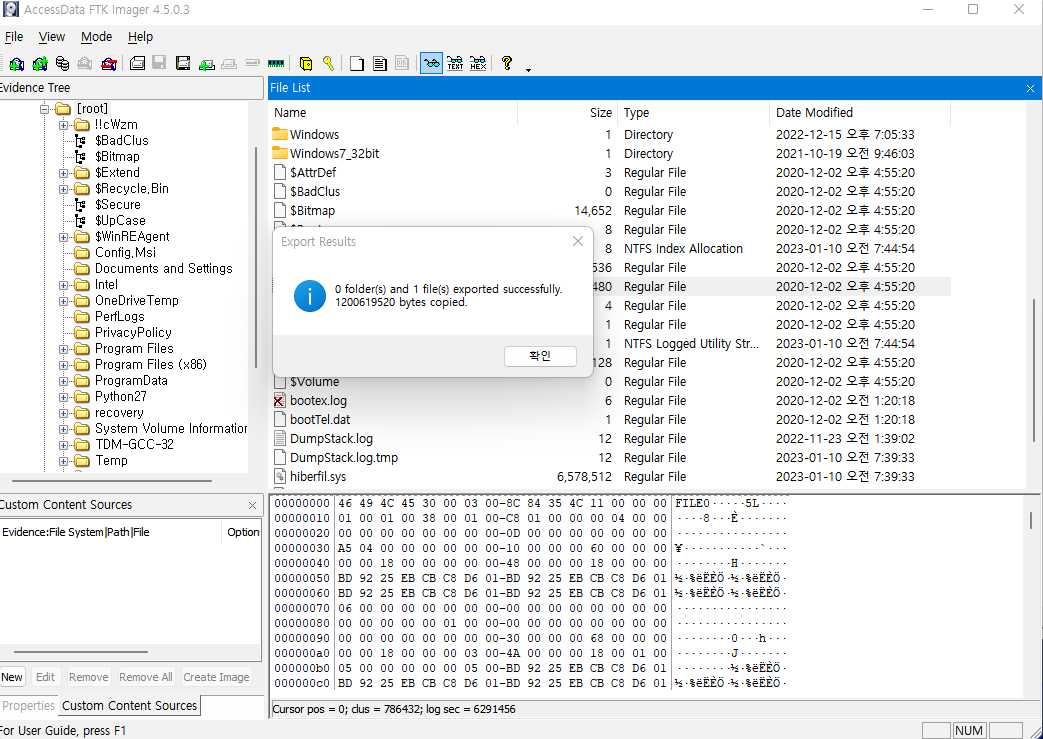Click the Create Image button
Screen dimensions: 1043x739
click(216, 677)
